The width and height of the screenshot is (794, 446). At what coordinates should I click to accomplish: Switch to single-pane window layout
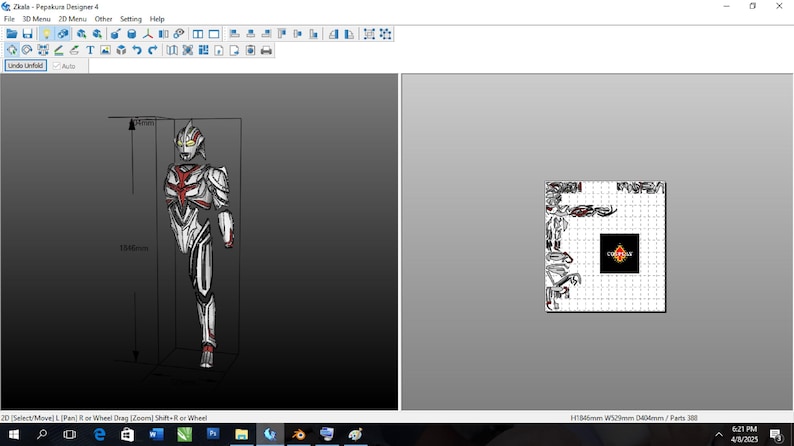[214, 34]
